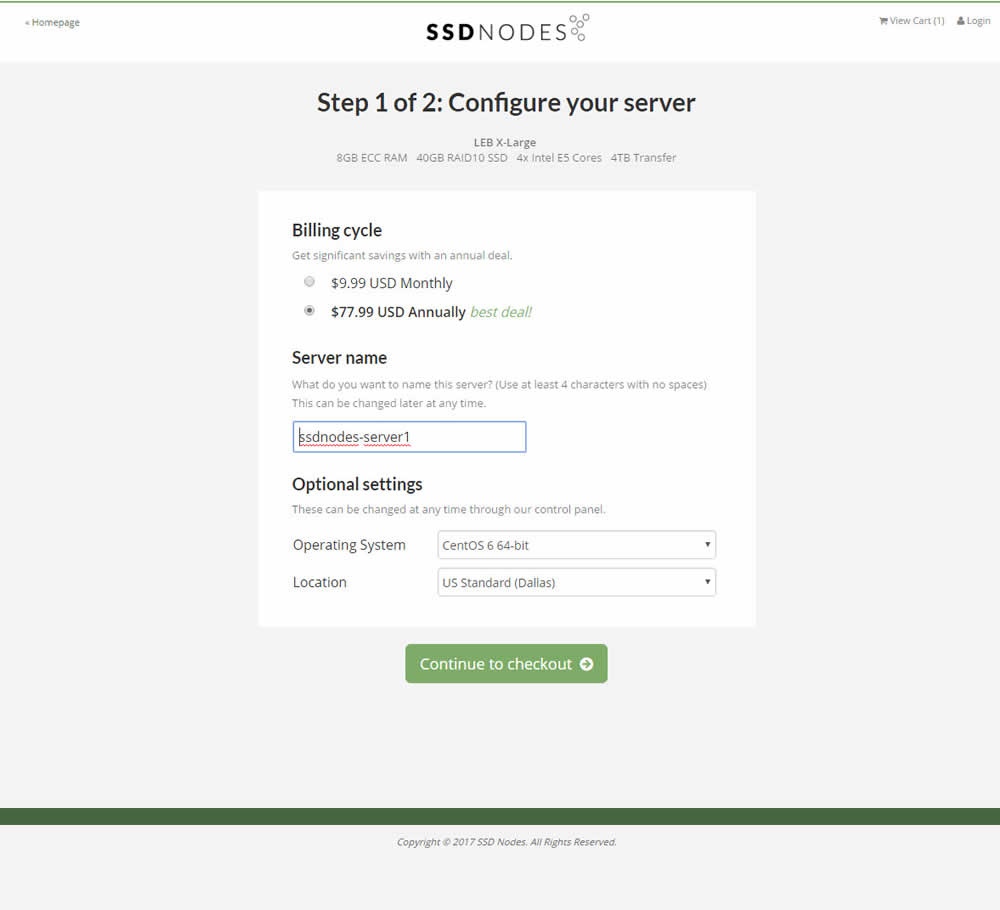The height and width of the screenshot is (910, 1000).
Task: Click inside the server name text field
Action: click(409, 437)
